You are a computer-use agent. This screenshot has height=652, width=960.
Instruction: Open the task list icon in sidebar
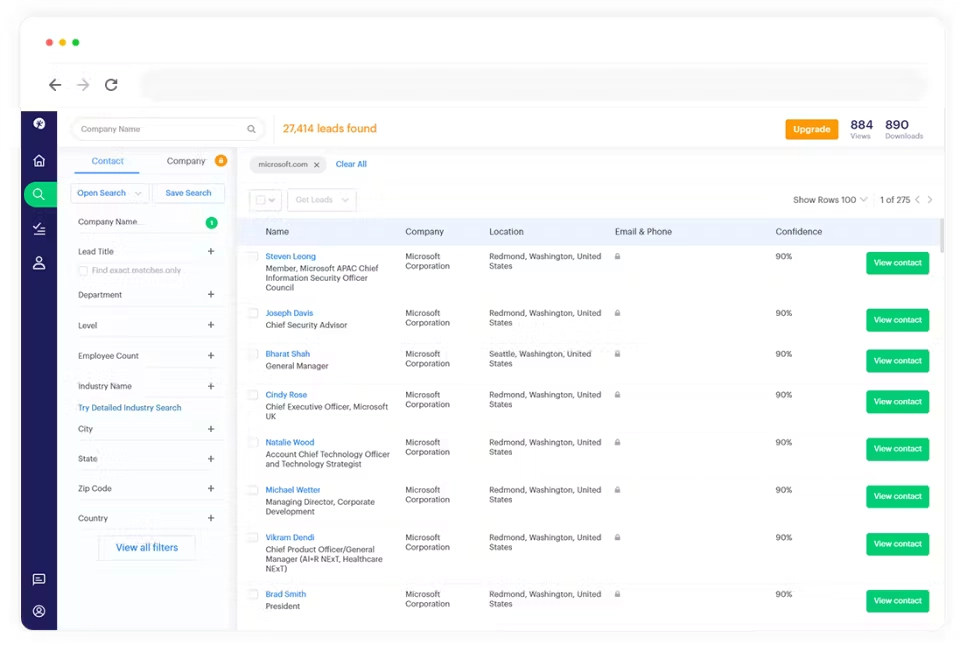(39, 228)
